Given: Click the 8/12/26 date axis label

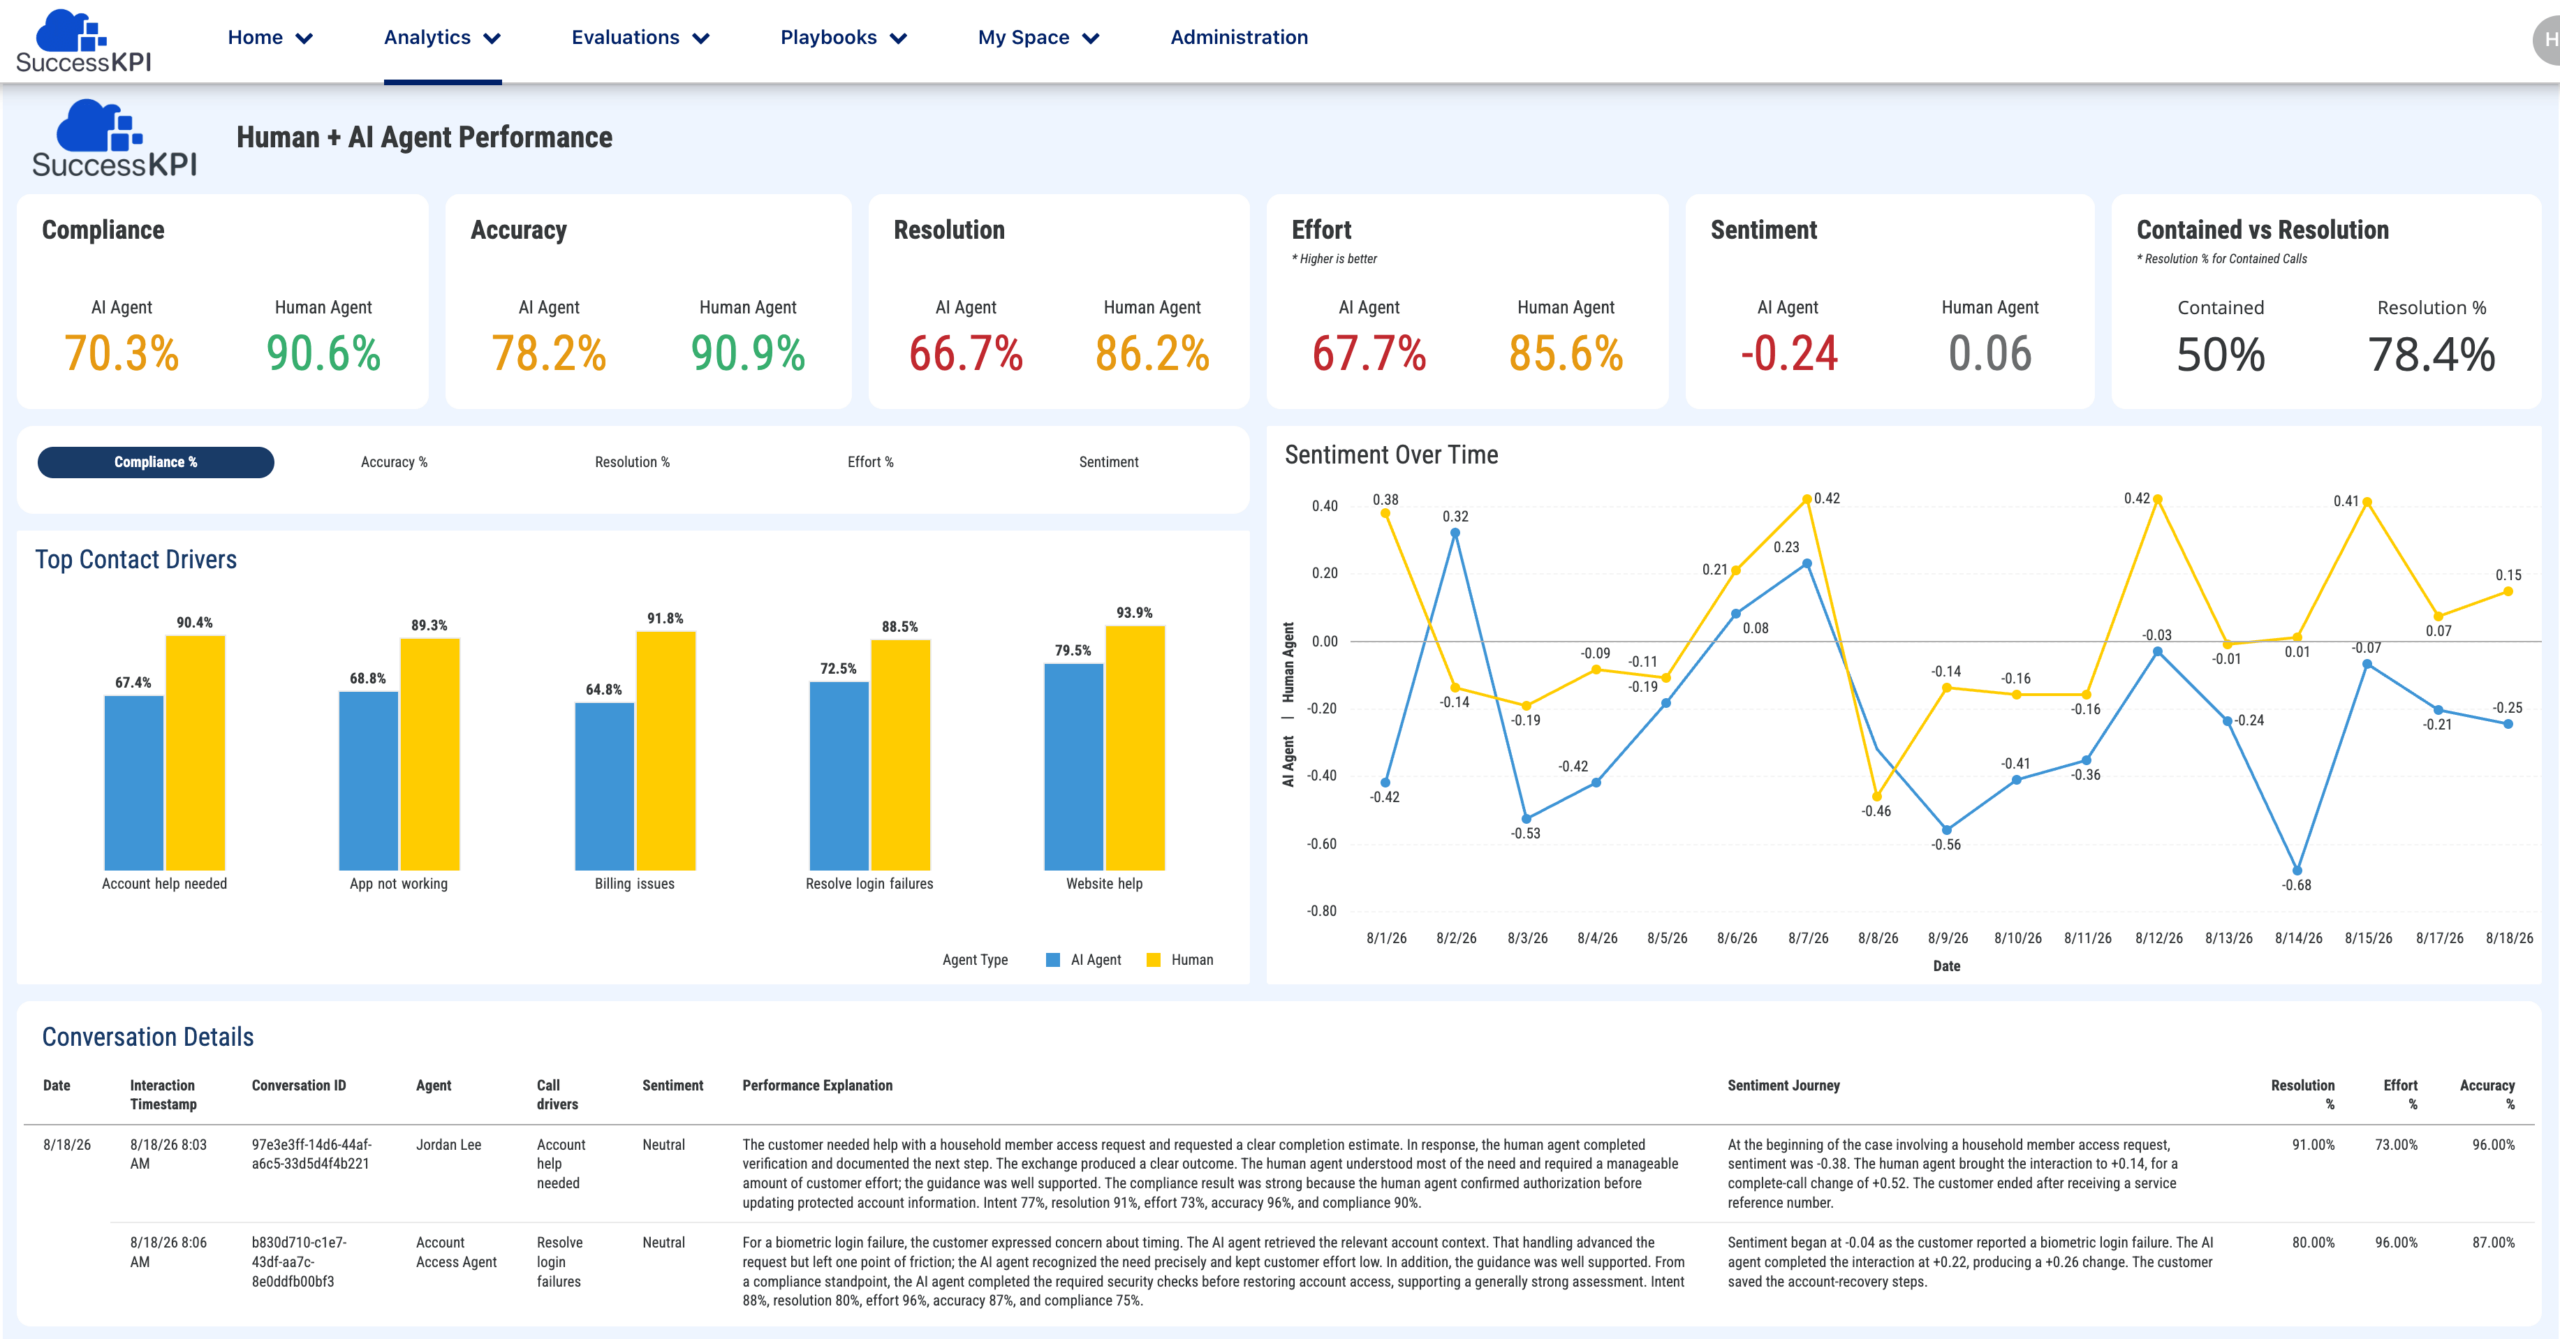Looking at the screenshot, I should click(2159, 938).
